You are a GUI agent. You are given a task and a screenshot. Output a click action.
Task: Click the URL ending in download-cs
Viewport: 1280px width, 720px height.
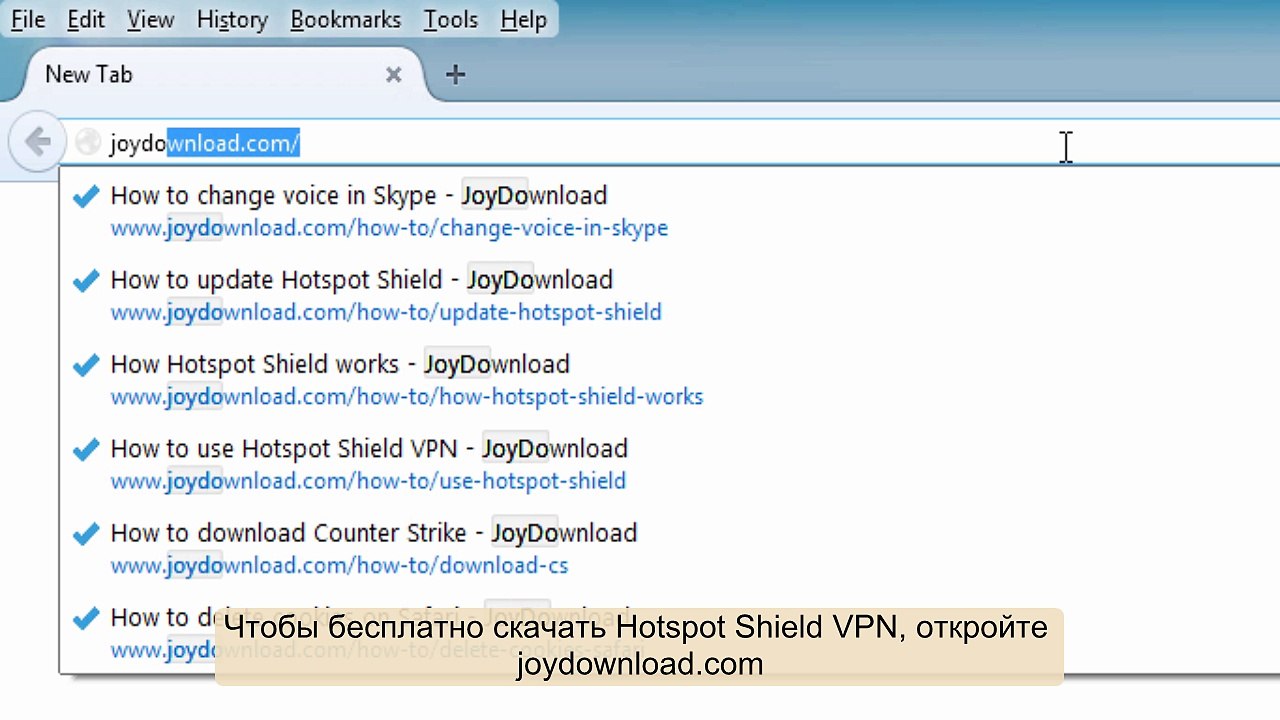[339, 566]
